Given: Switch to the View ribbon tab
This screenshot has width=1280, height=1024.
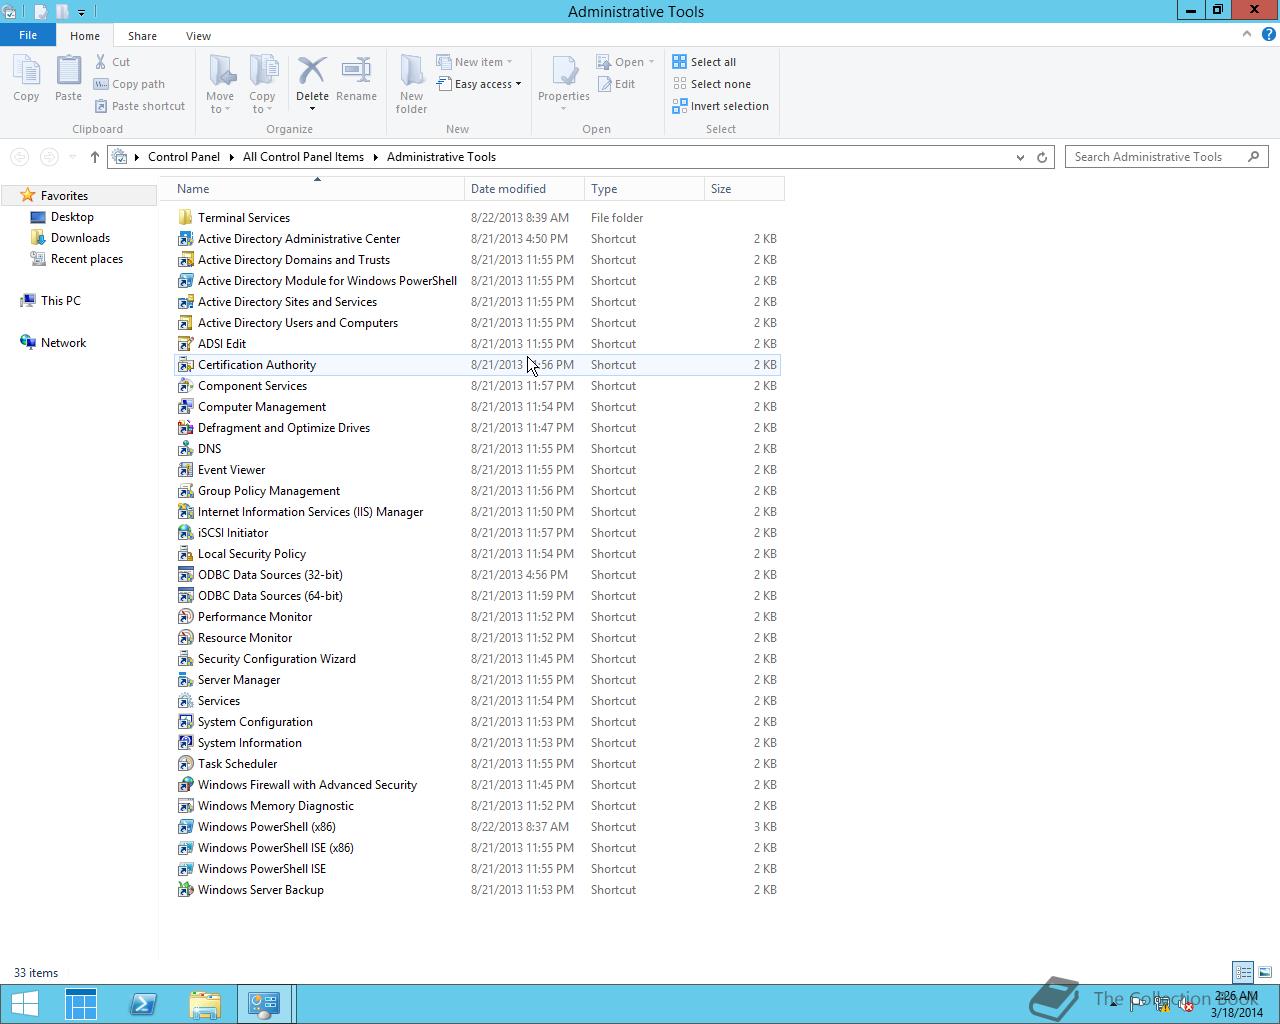Looking at the screenshot, I should pyautogui.click(x=198, y=36).
